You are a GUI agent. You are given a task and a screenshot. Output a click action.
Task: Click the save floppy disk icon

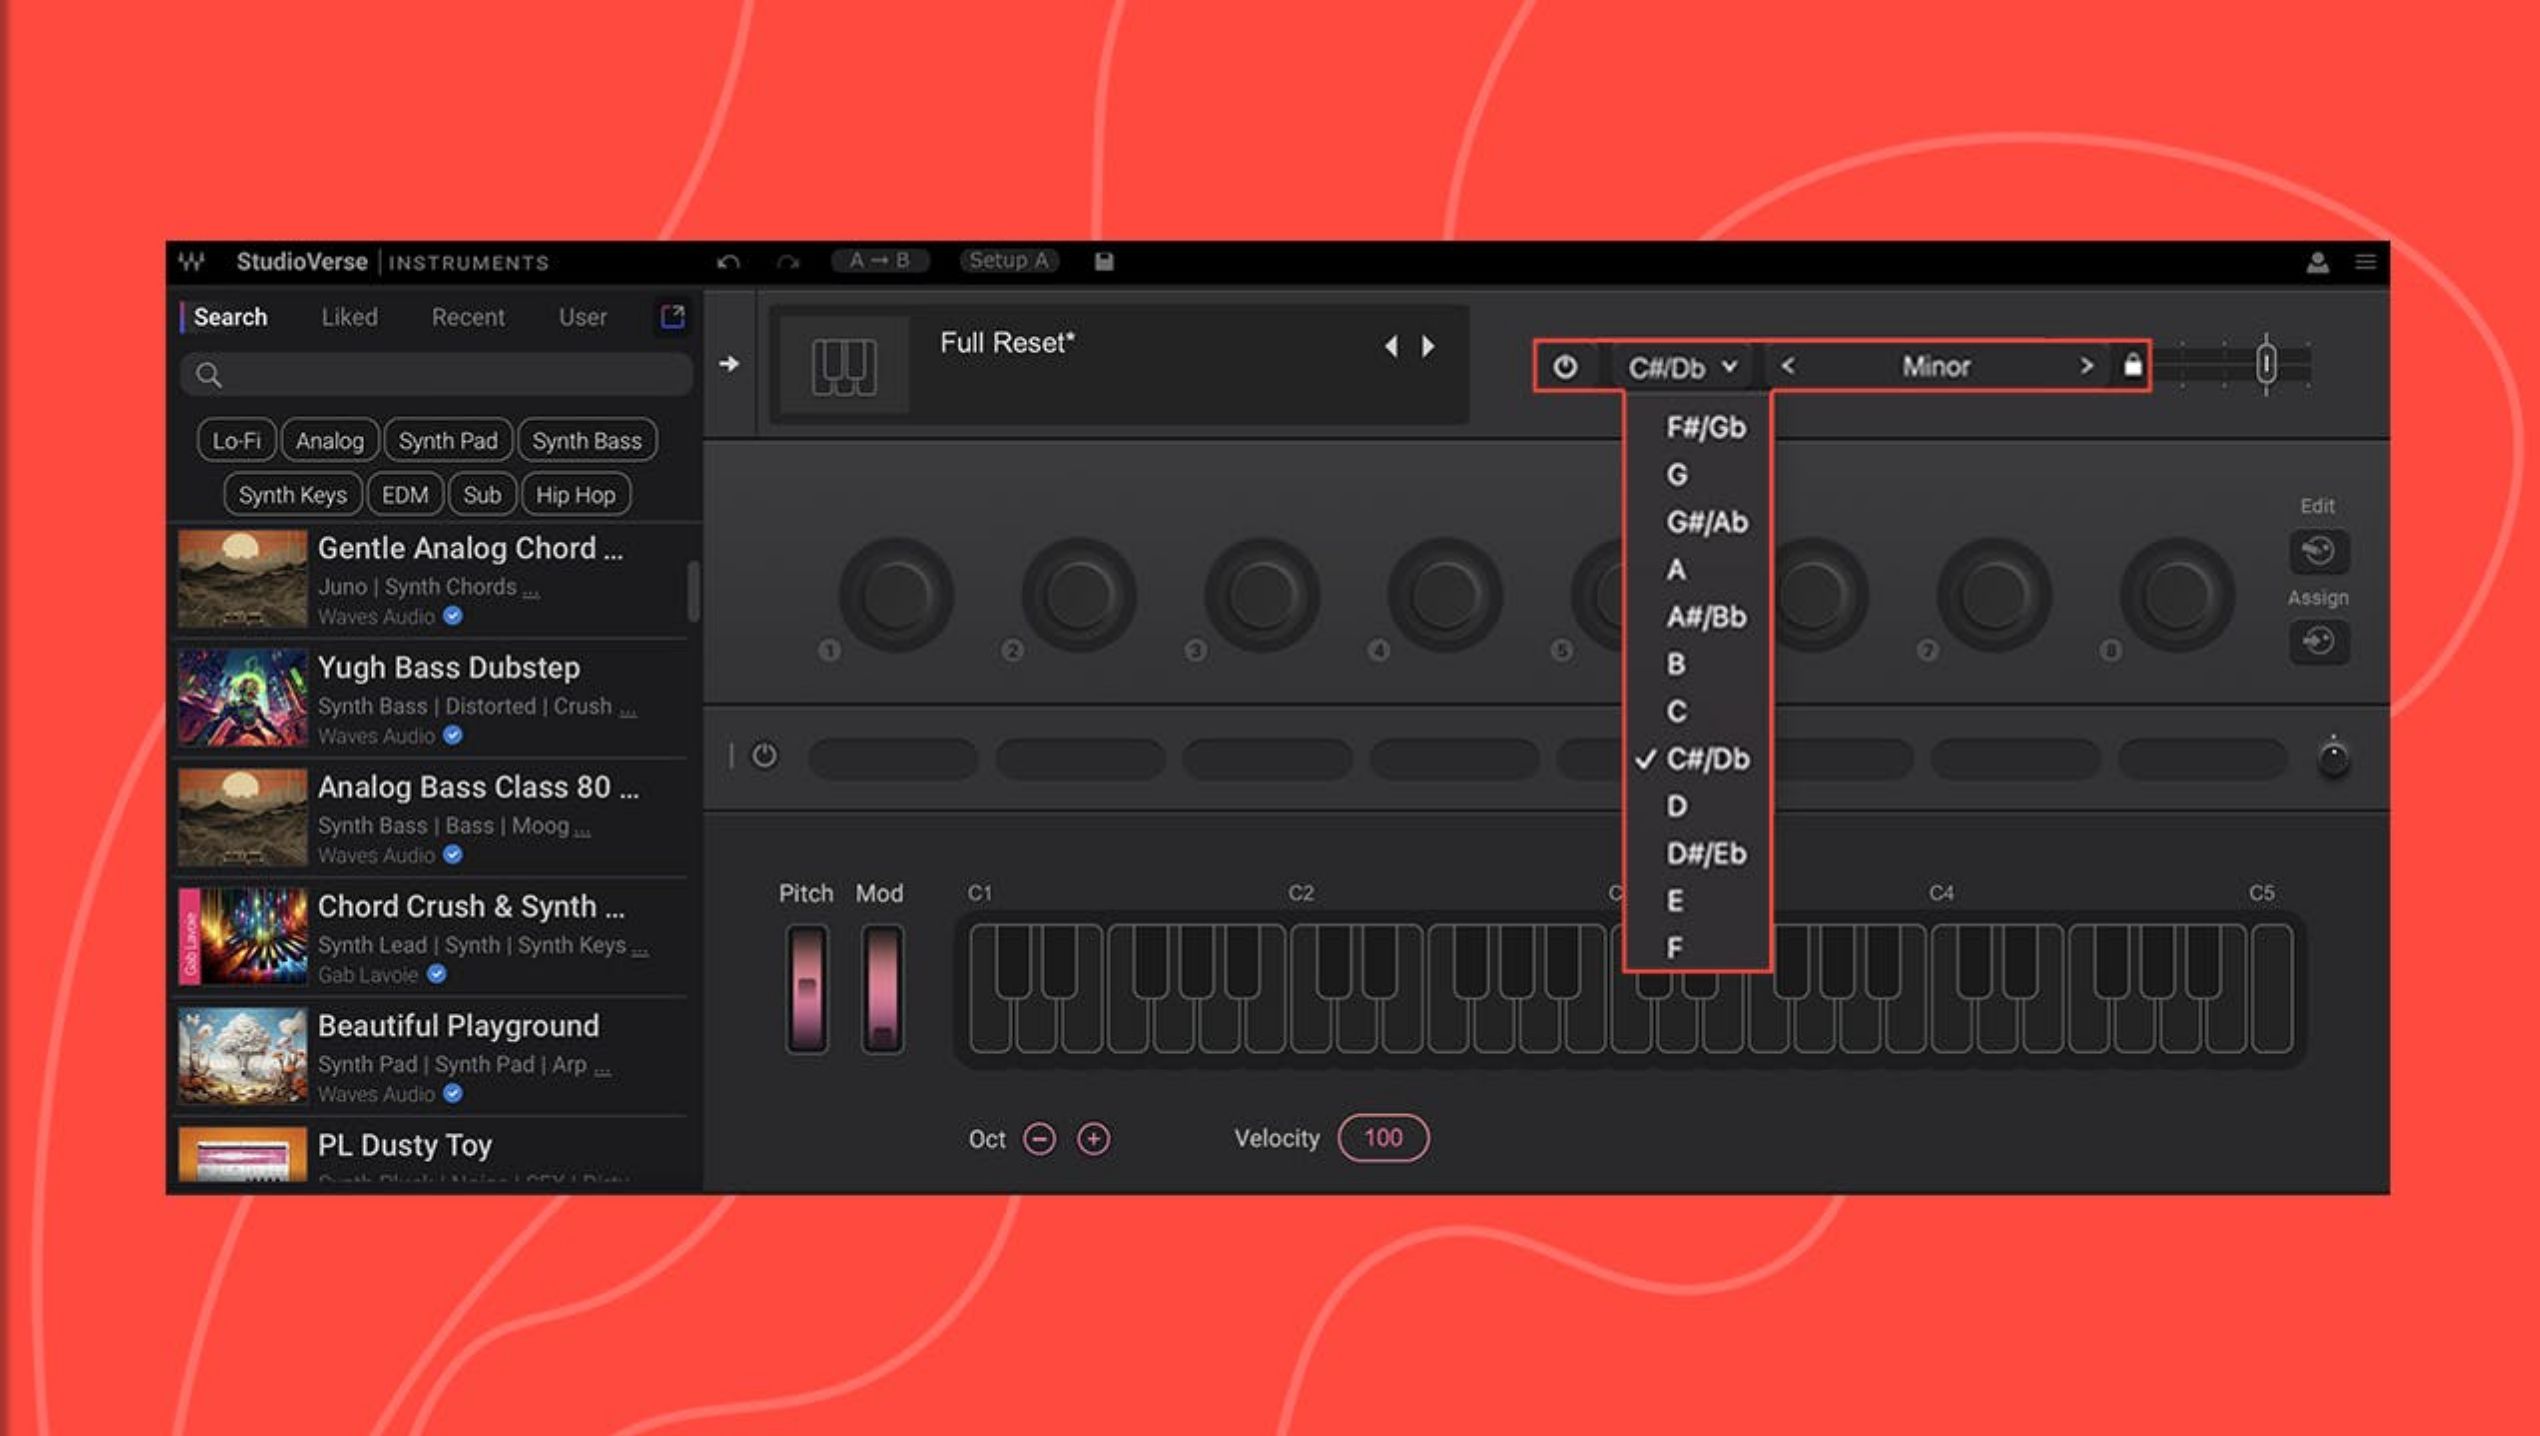tap(1103, 262)
